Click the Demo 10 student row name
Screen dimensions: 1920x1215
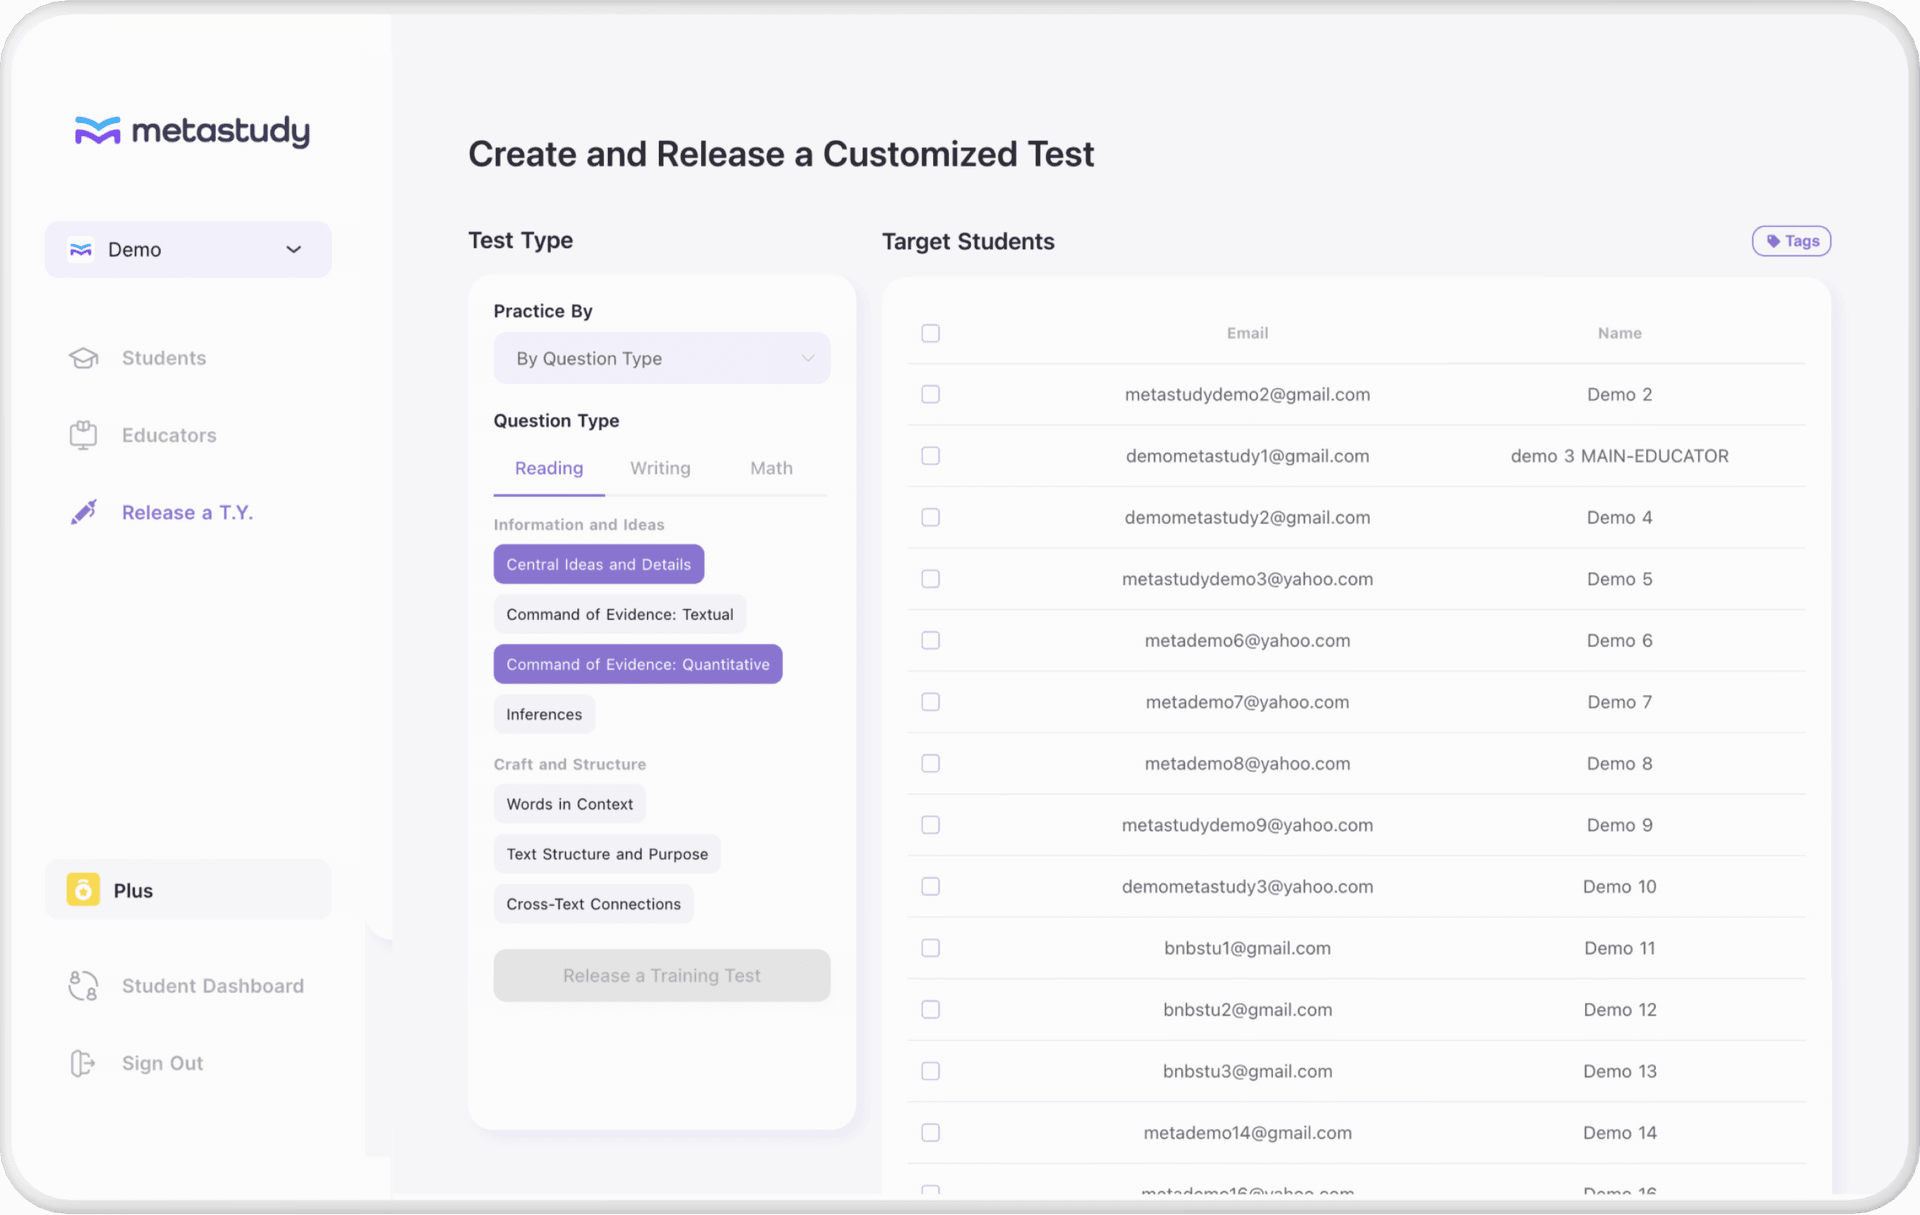point(1618,886)
